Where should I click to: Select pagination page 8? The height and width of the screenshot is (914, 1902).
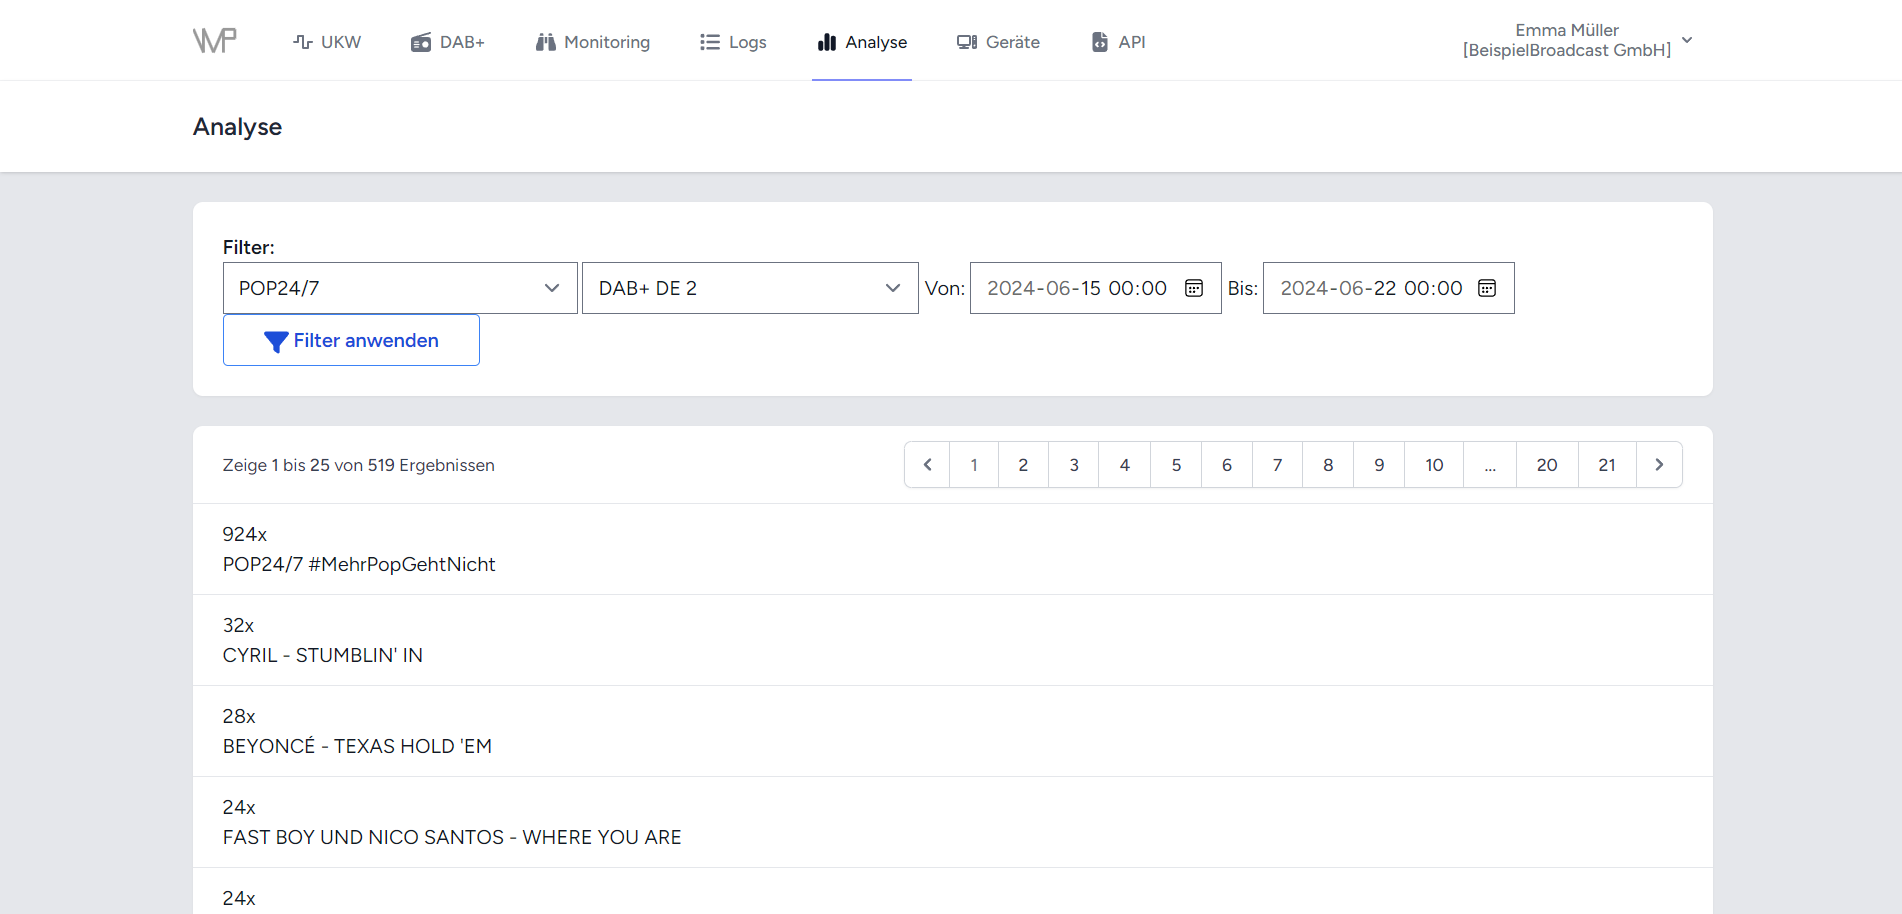point(1328,465)
